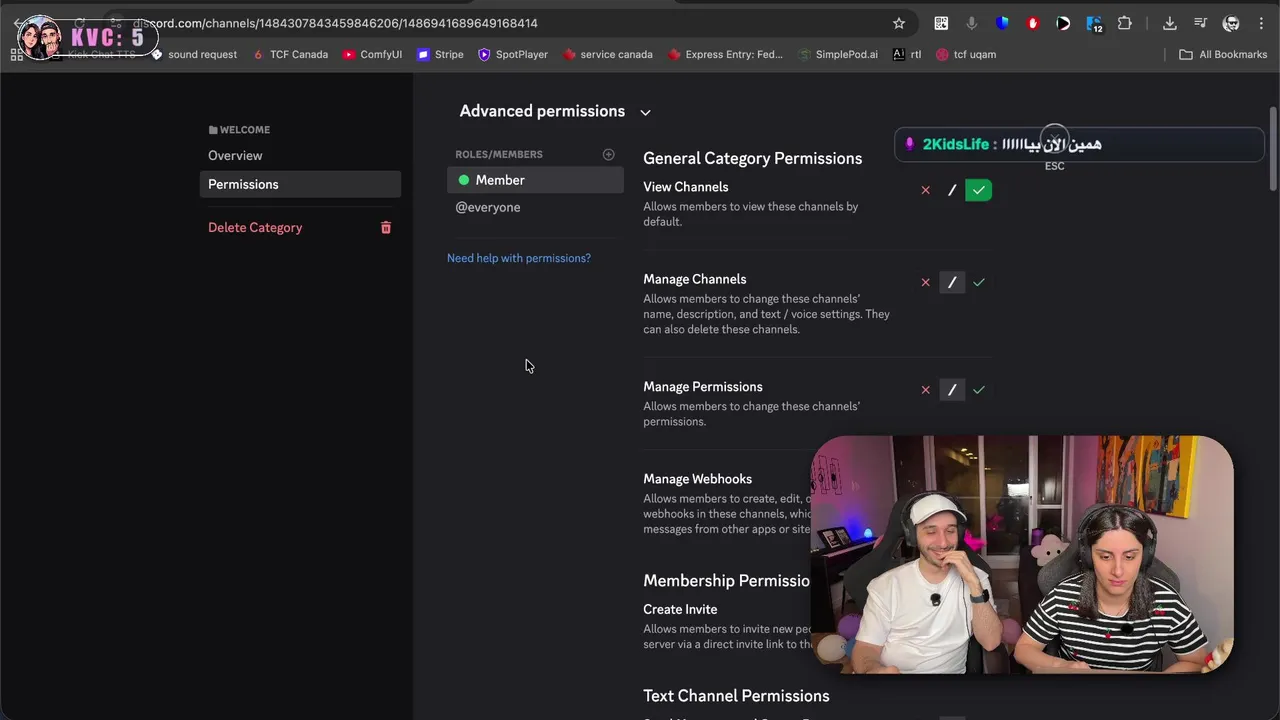Click the red circular extension icon
The image size is (1280, 720).
point(1033,23)
